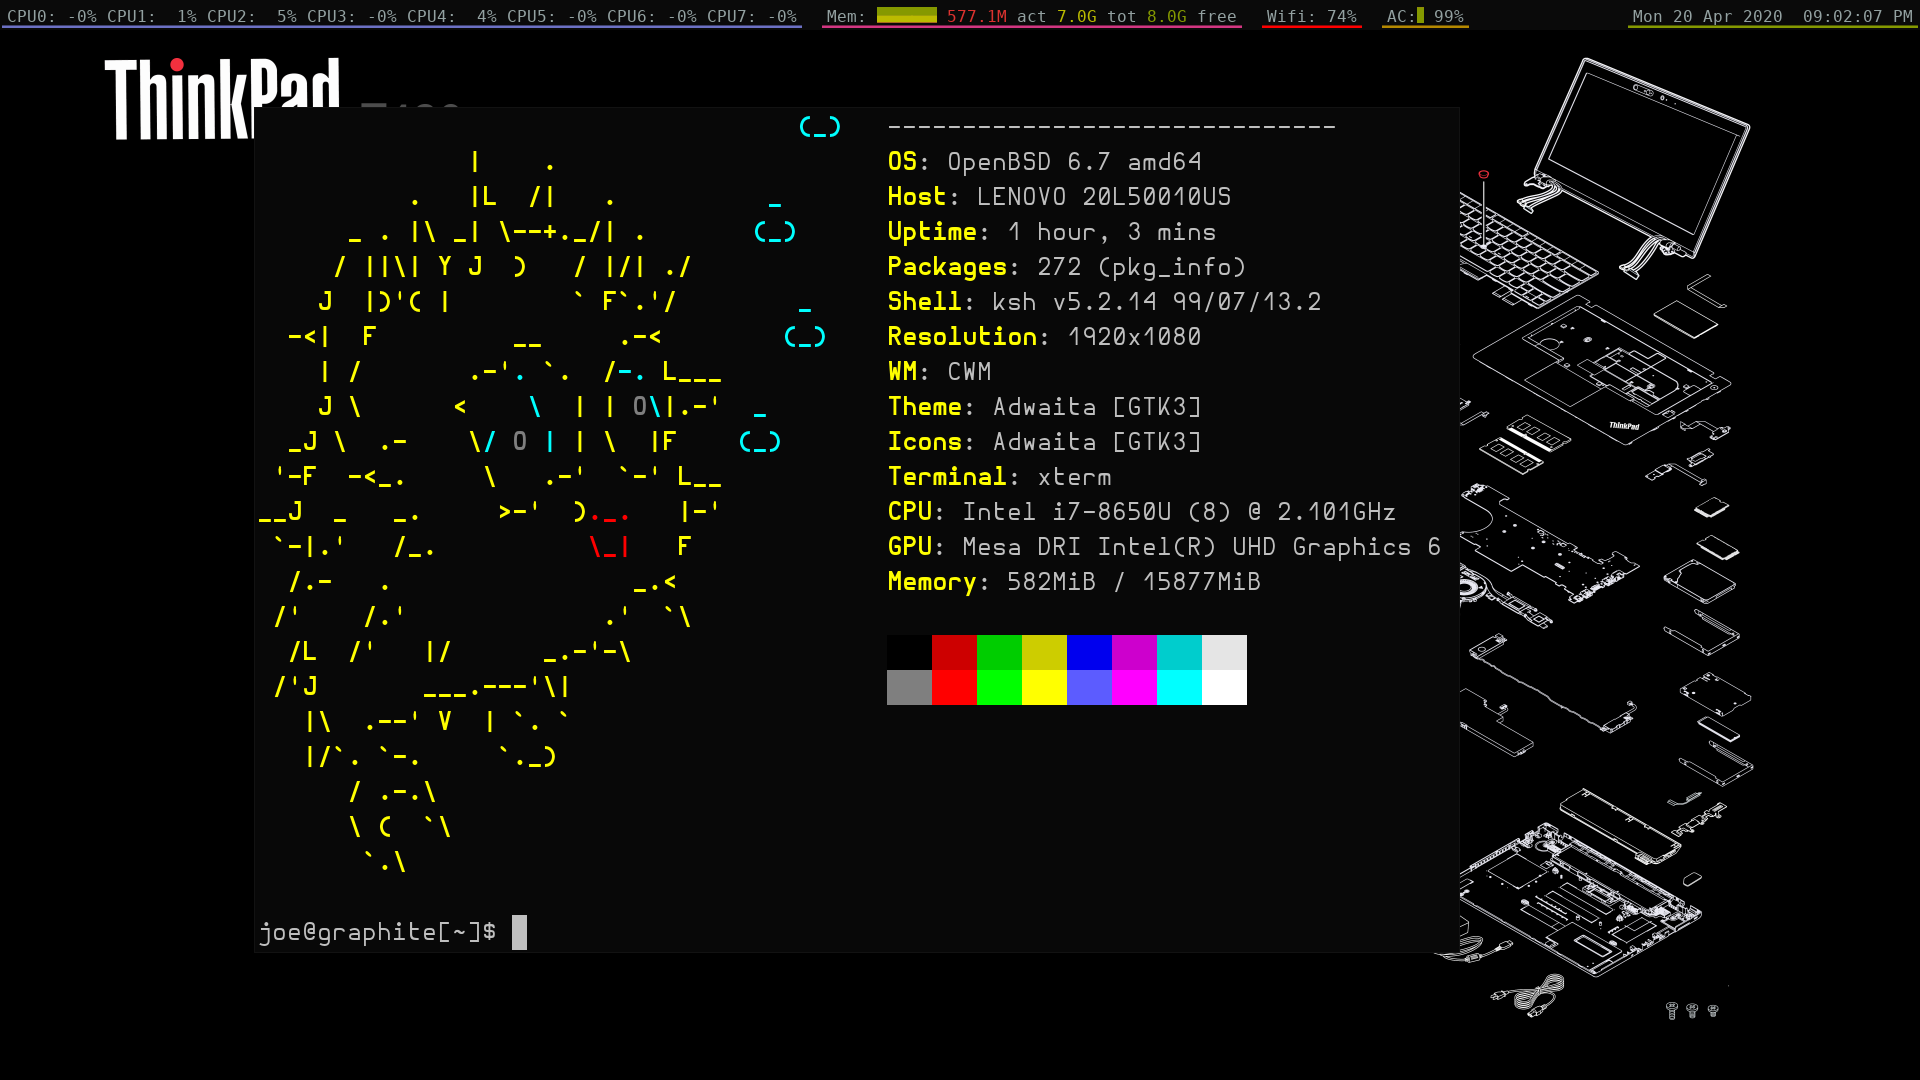Click the CPU: Intel i7-8650U line
The height and width of the screenshot is (1080, 1920).
tap(1141, 512)
